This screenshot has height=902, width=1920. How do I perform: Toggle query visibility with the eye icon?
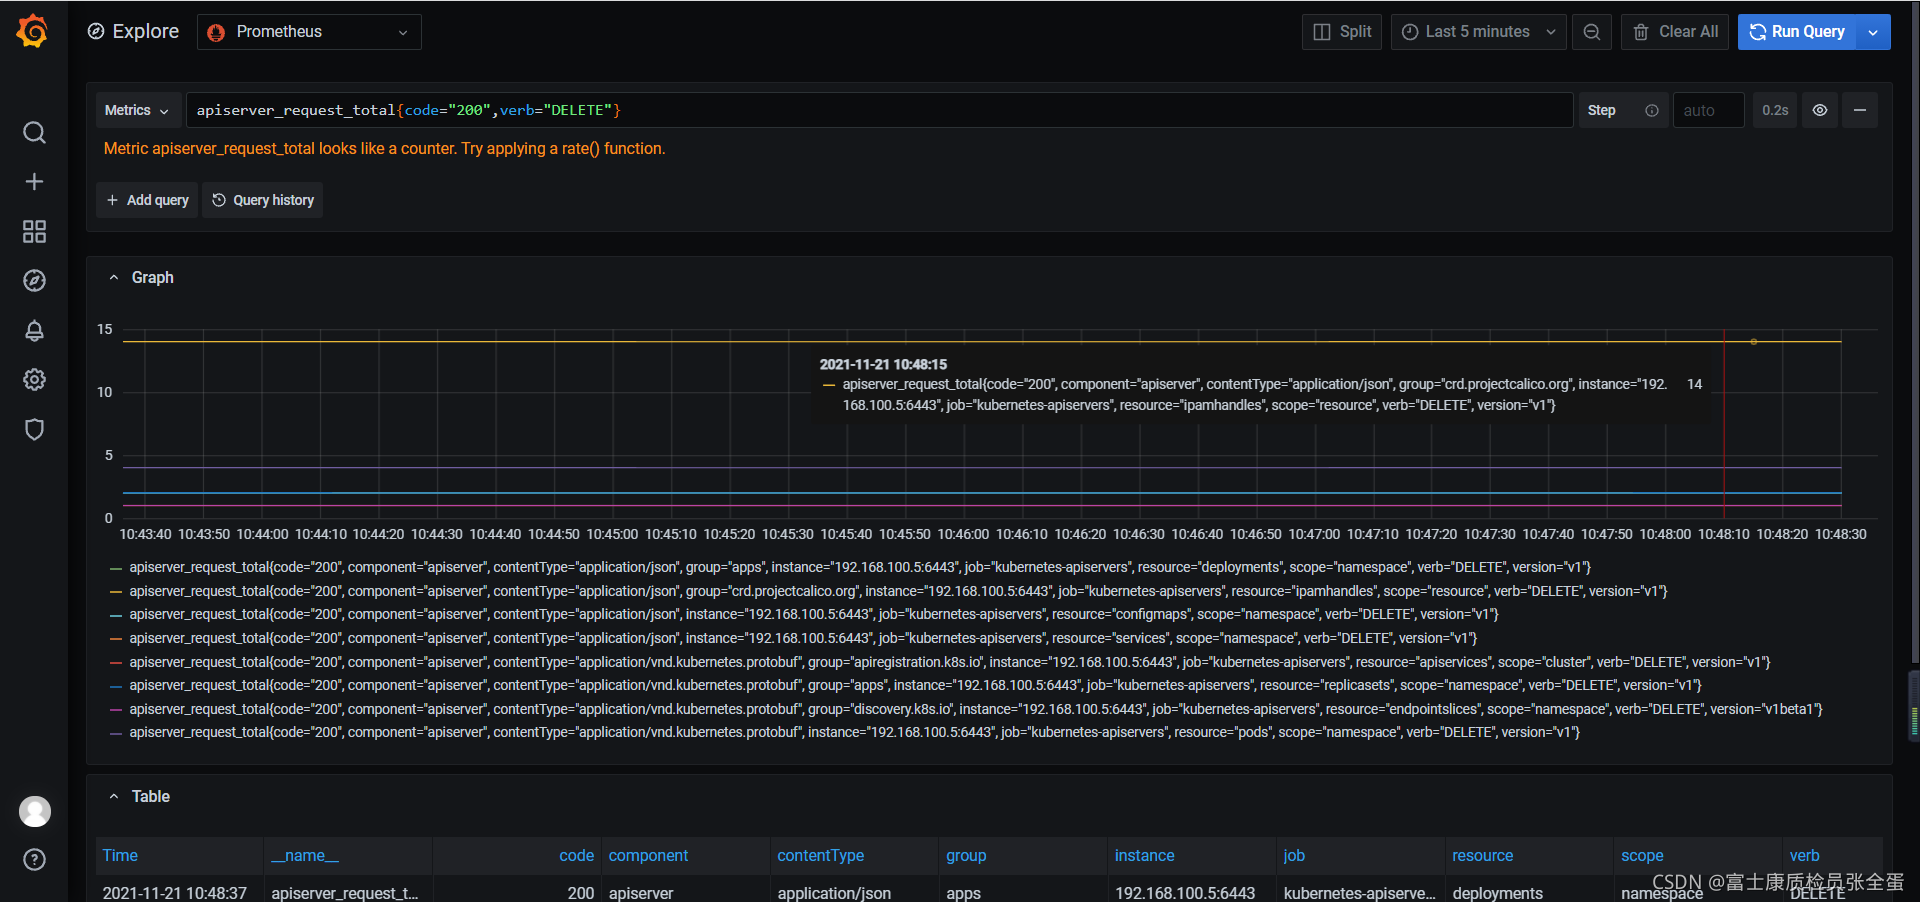pyautogui.click(x=1820, y=110)
